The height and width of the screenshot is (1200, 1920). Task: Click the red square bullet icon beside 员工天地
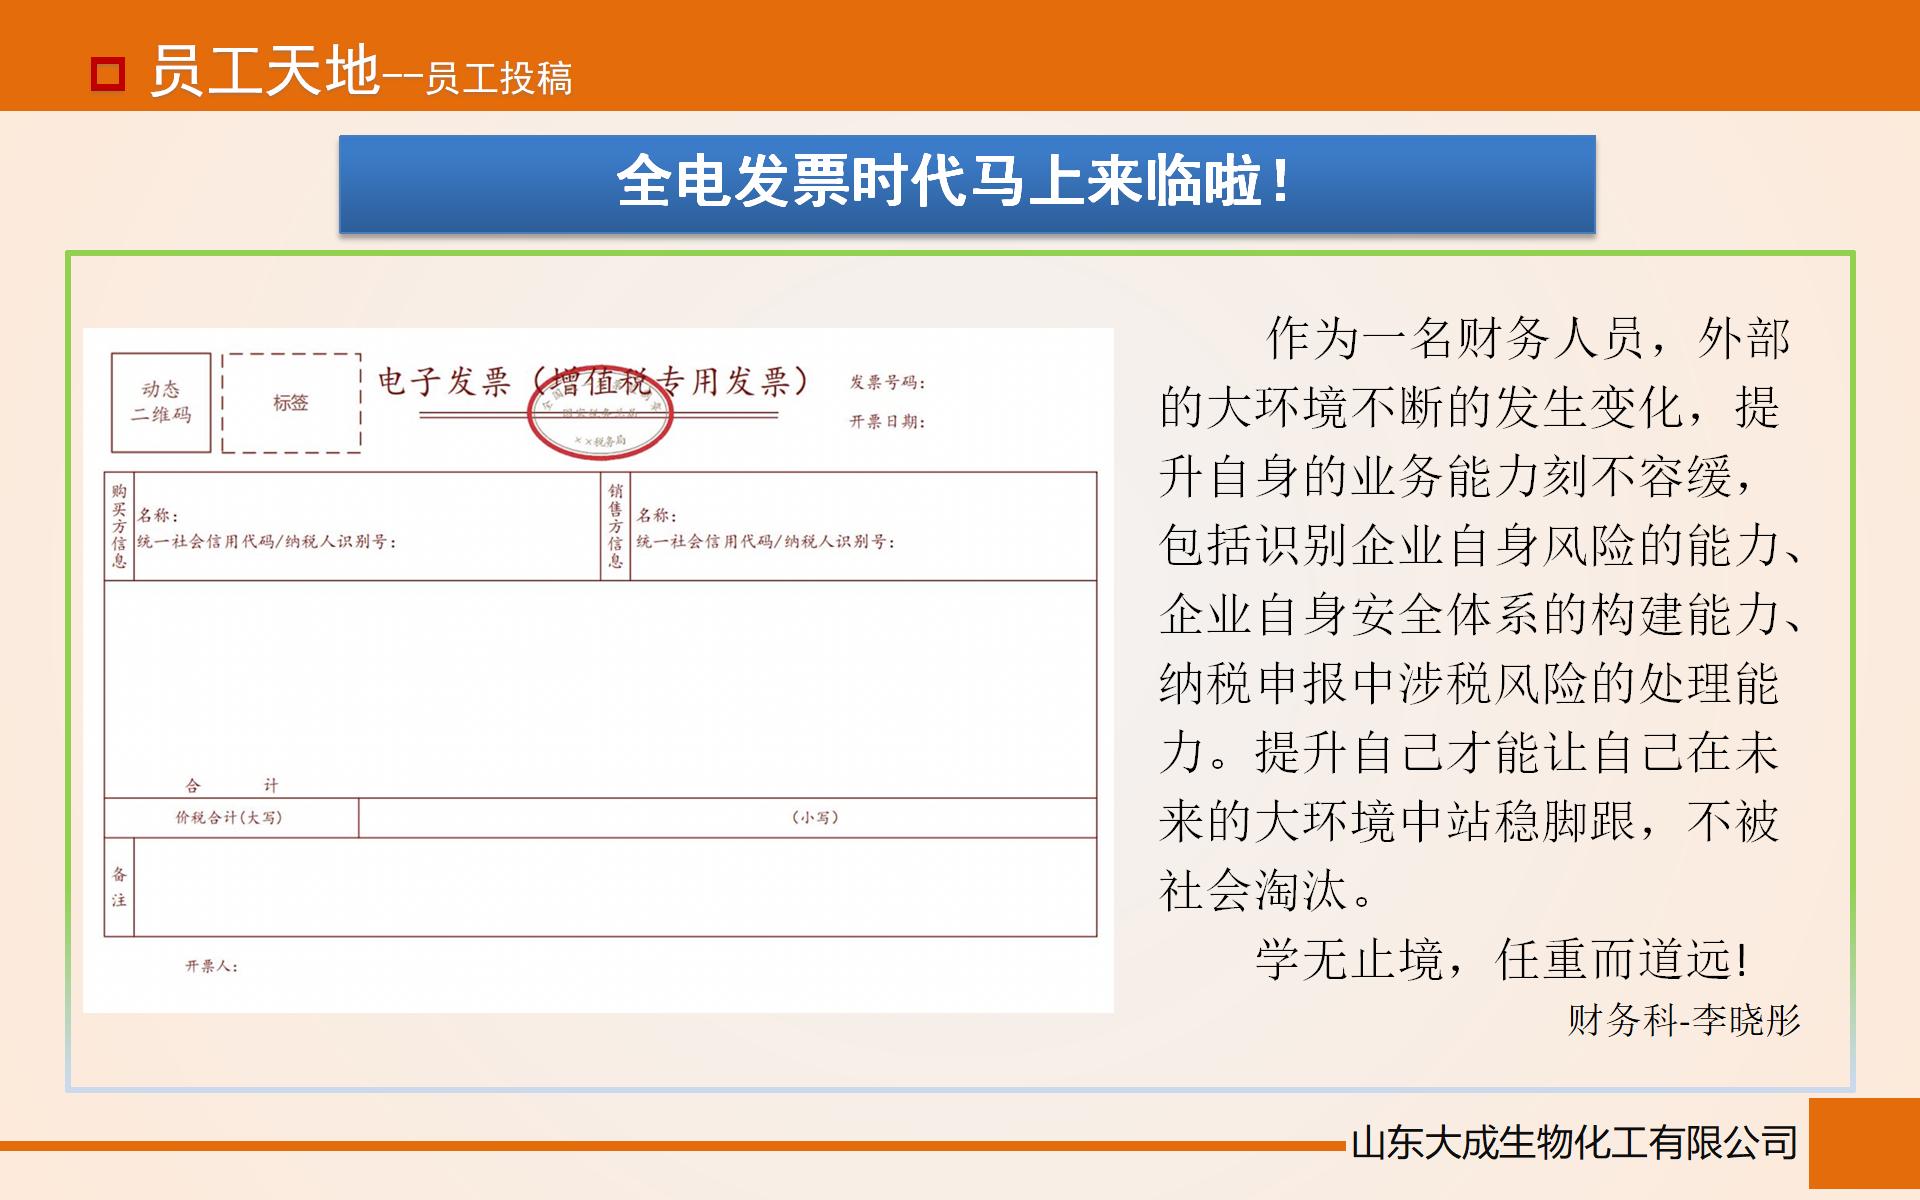(109, 73)
